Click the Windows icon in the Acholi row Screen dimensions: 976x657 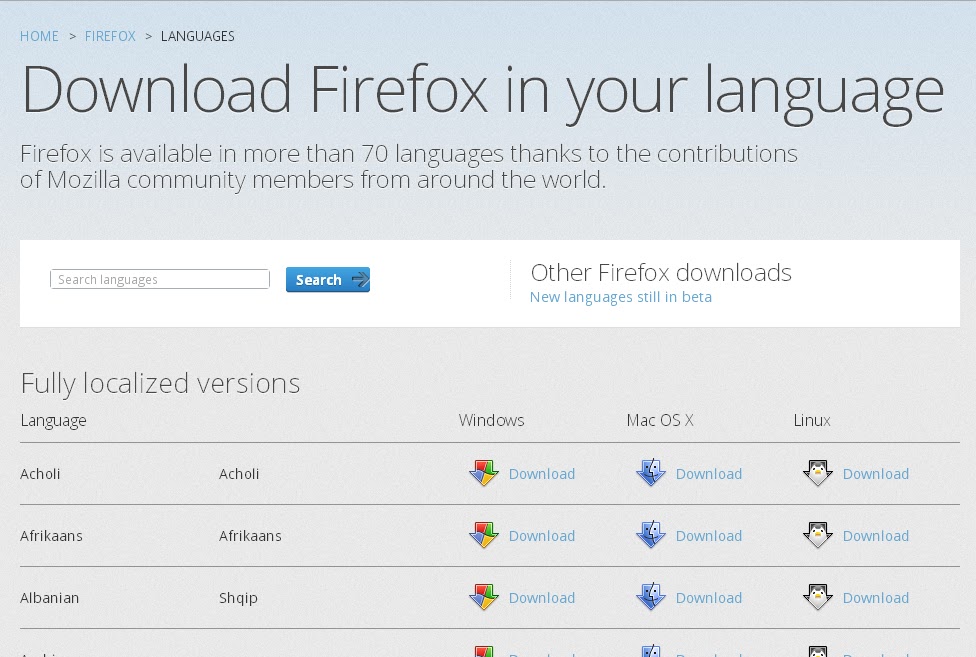(484, 473)
